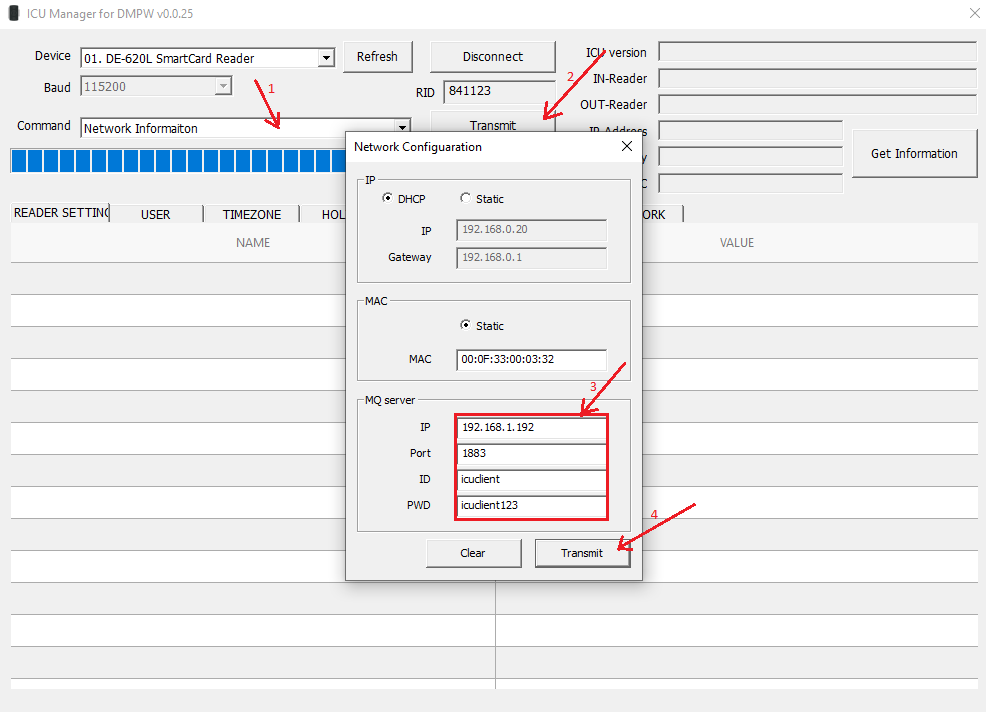
Task: Expand the Command dropdown
Action: point(402,127)
